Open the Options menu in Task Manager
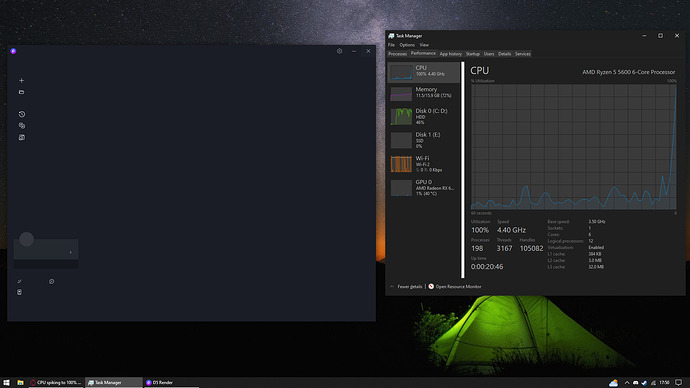Screen dimensions: 690x388 [407, 45]
